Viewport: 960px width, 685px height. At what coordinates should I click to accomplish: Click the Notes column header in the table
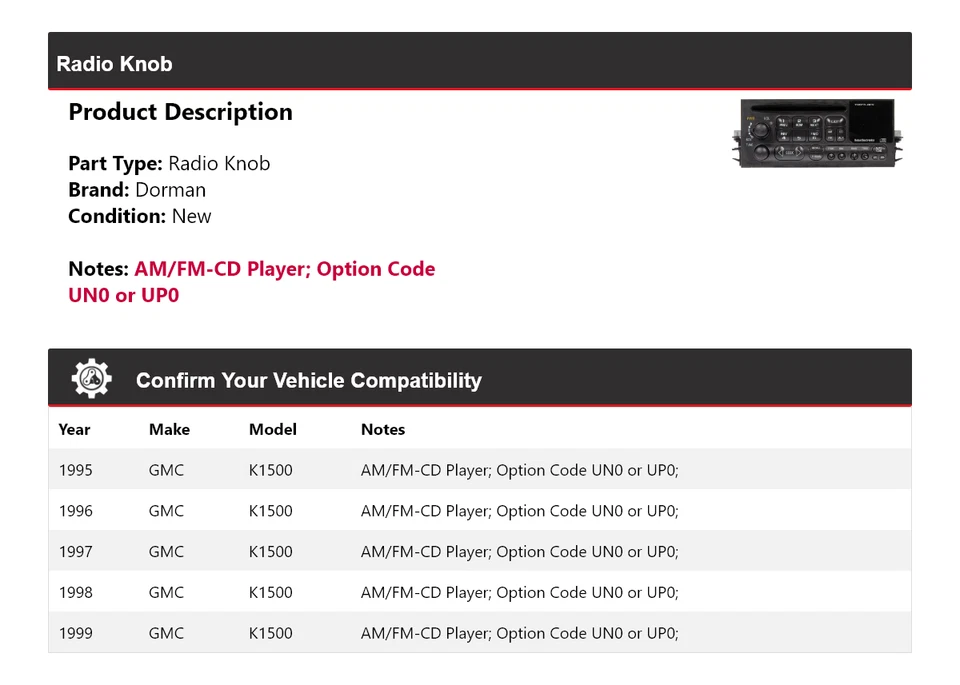[383, 429]
